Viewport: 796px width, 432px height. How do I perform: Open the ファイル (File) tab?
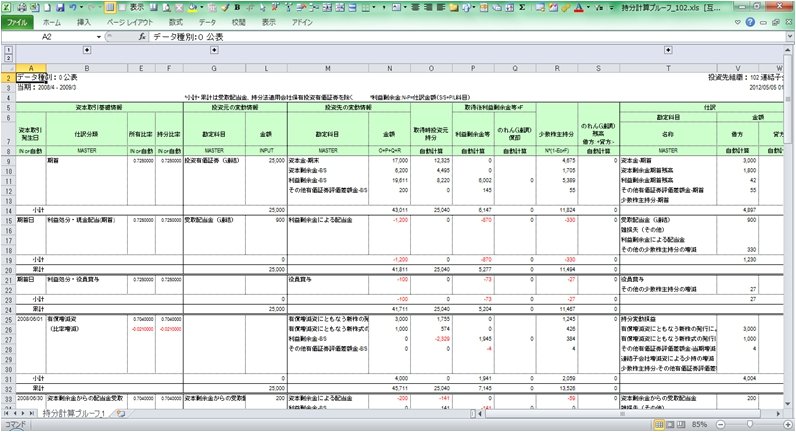tap(17, 22)
